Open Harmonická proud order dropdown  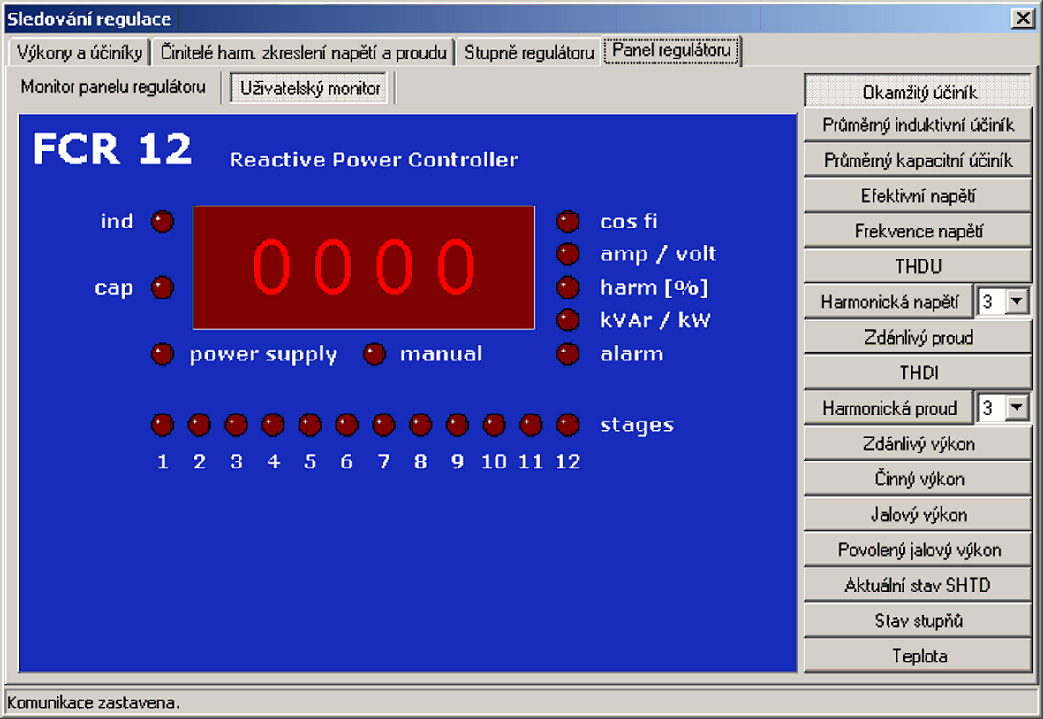1016,407
